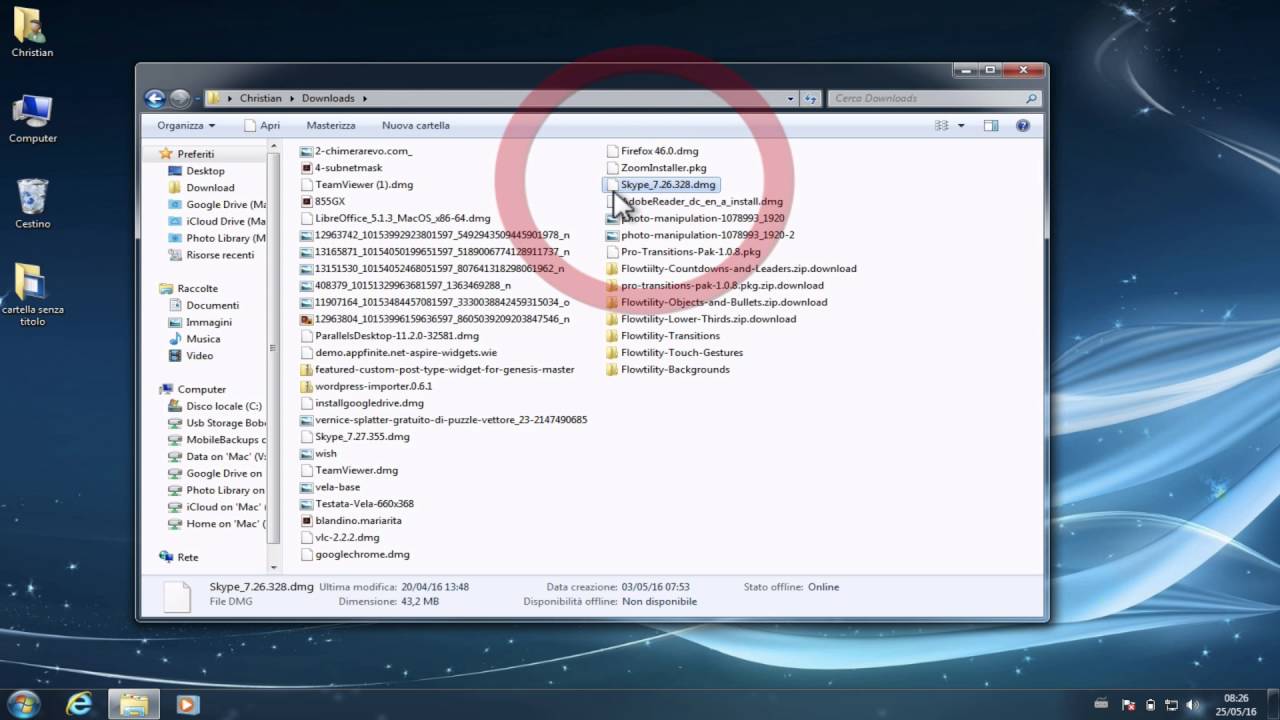This screenshot has width=1280, height=720.
Task: Select Google Drive in Preferiti sidebar
Action: [x=216, y=204]
